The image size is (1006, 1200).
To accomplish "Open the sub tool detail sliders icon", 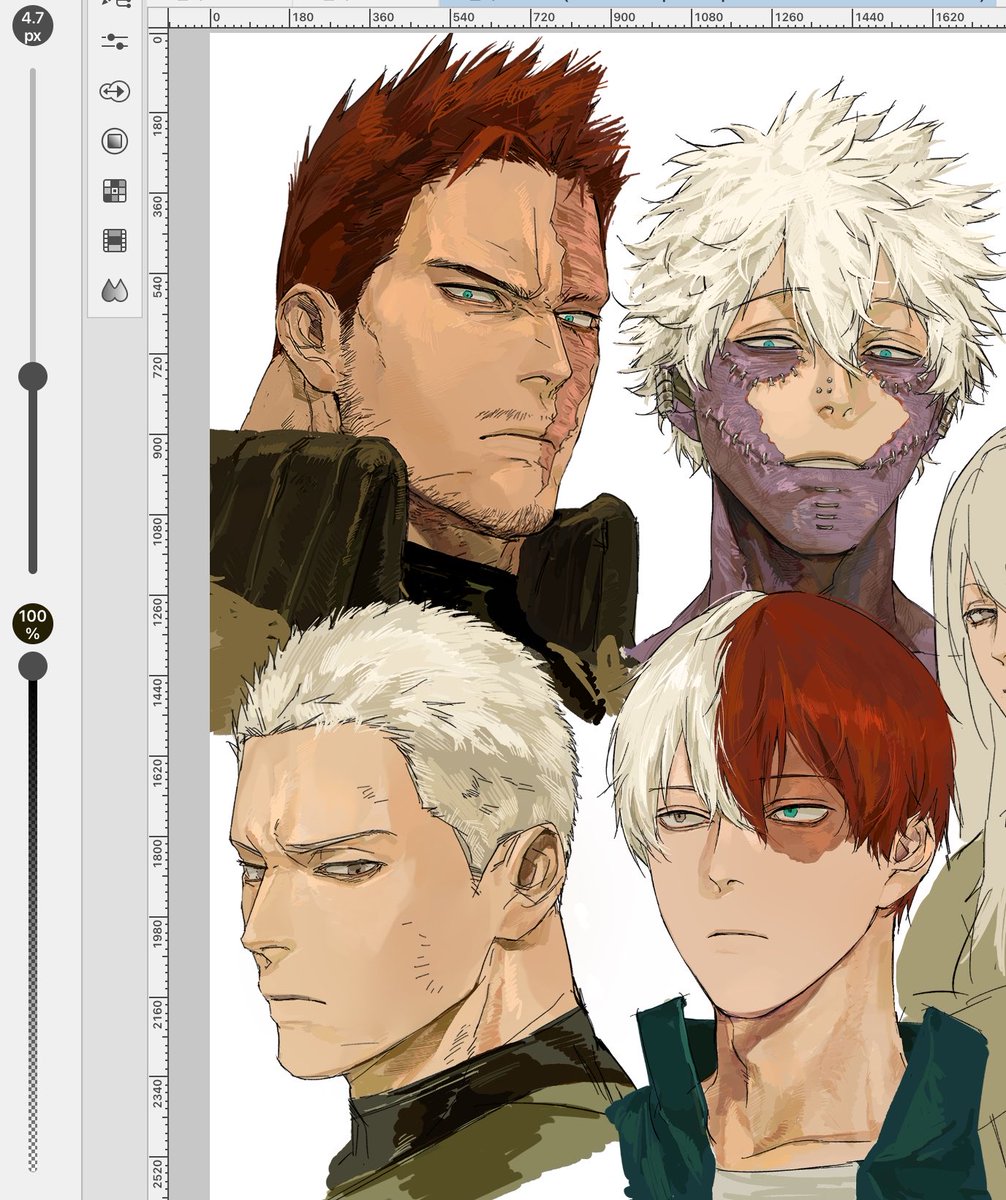I will click(x=115, y=41).
